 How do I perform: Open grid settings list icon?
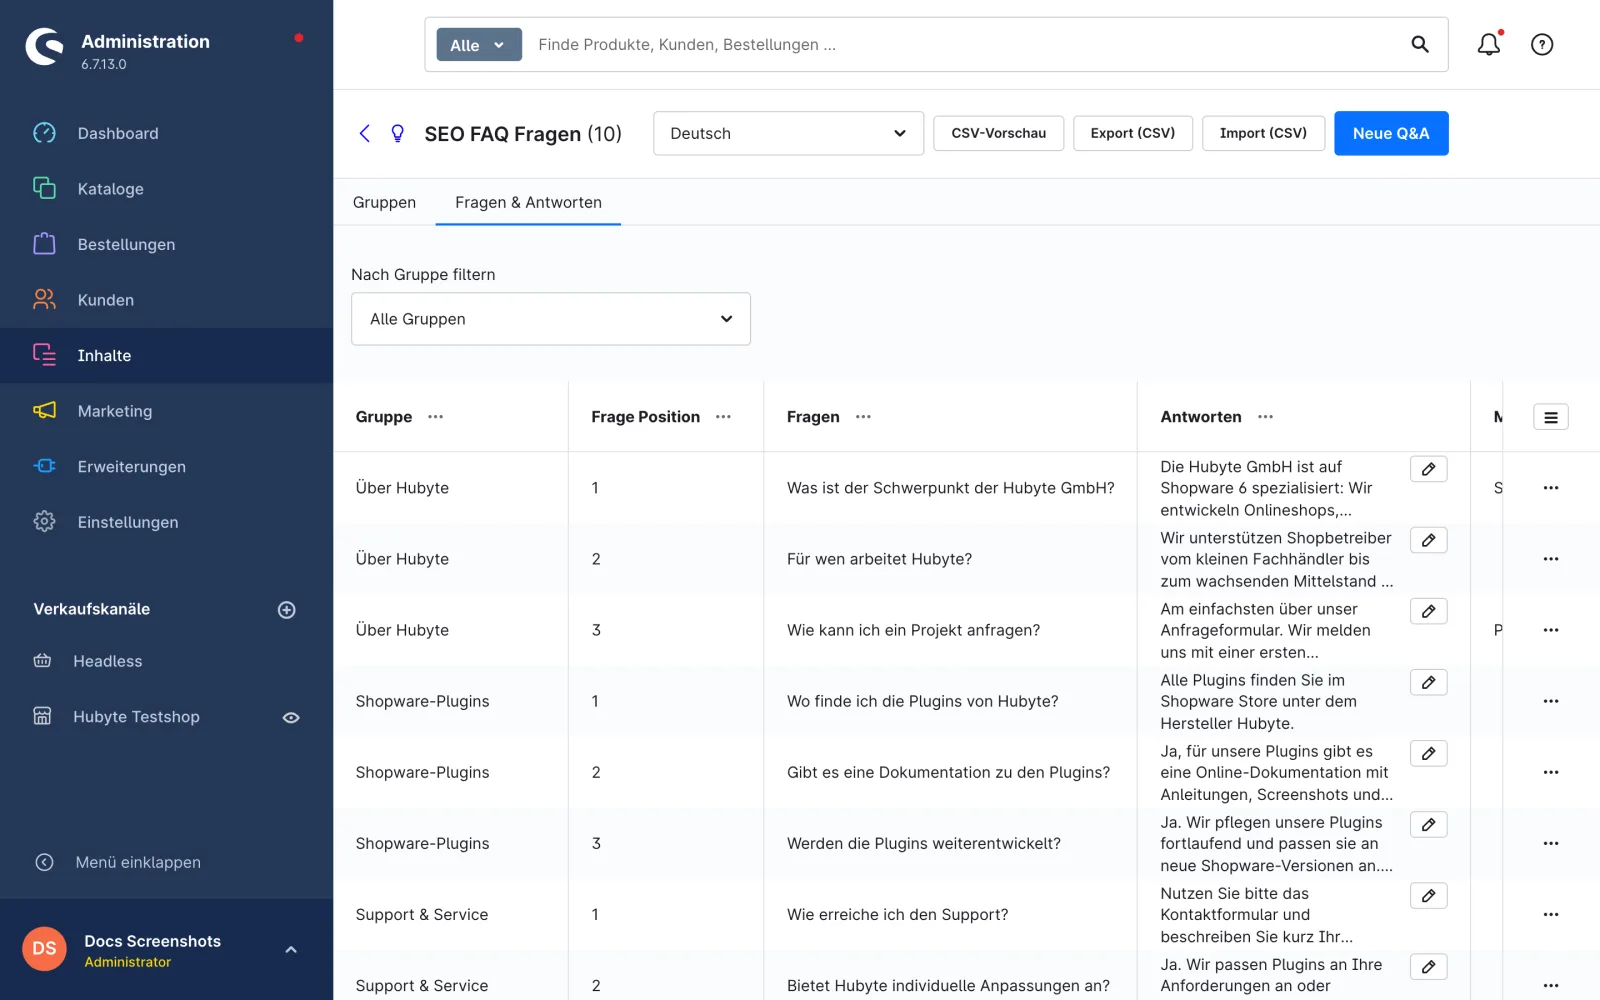(1550, 417)
